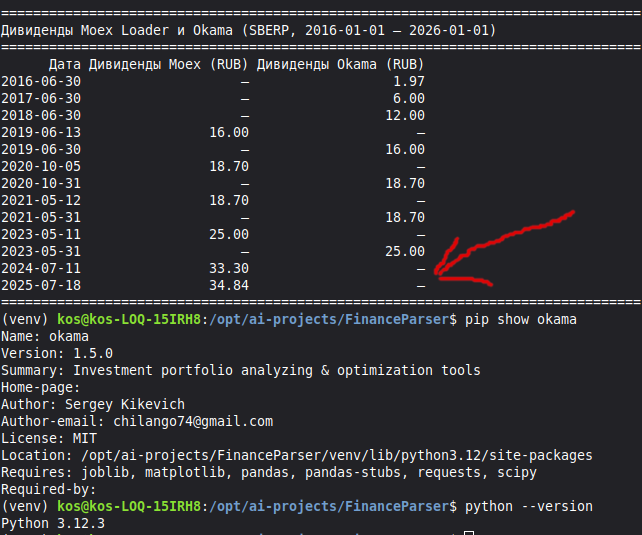Select the 'Дивиденды Moex (RUB)' column header
The height and width of the screenshot is (535, 642).
[x=168, y=64]
